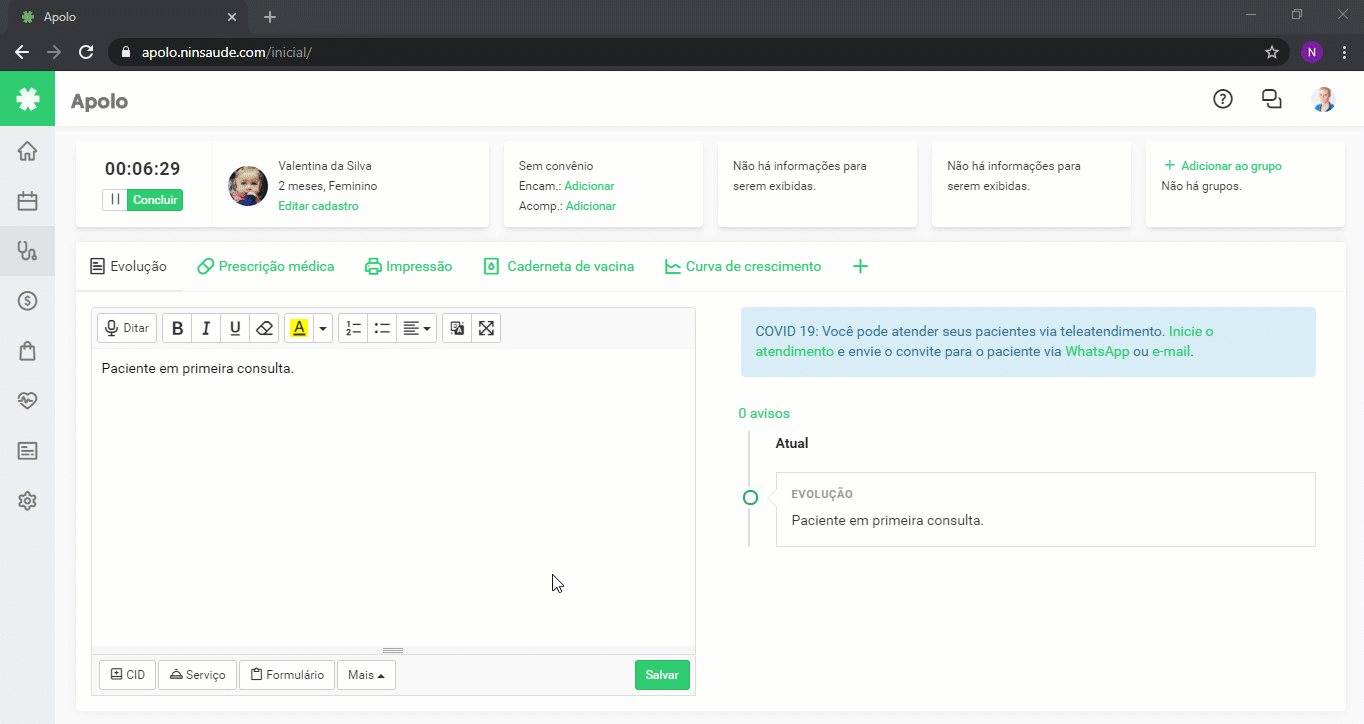Insert a bulleted list
1364x724 pixels.
pos(382,328)
